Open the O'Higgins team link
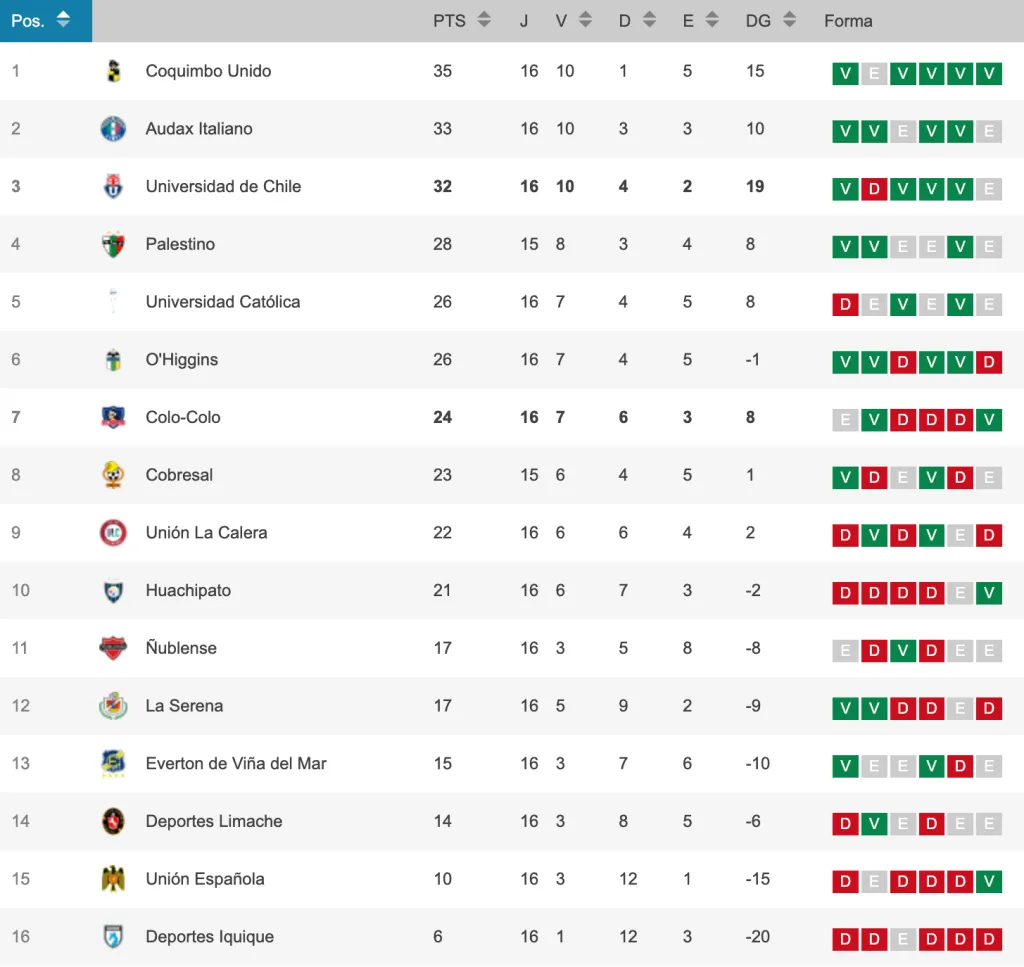This screenshot has height=967, width=1024. pyautogui.click(x=181, y=360)
